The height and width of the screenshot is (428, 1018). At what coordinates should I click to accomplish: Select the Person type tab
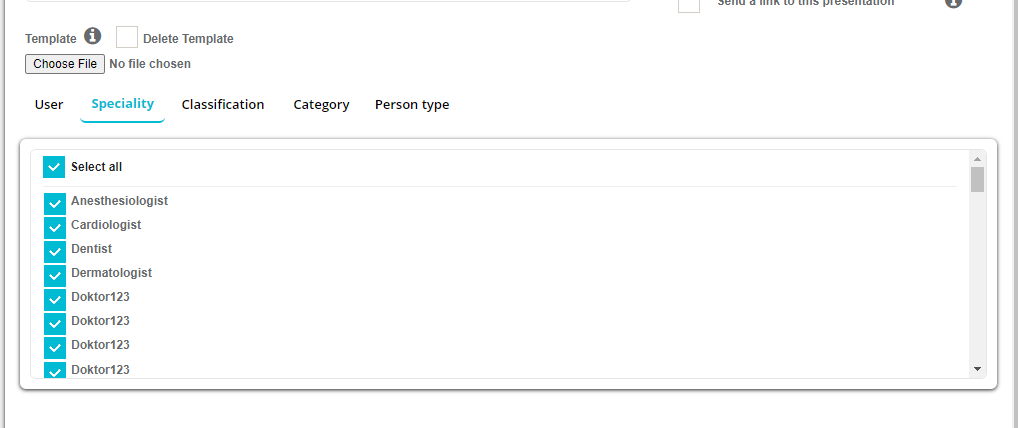coord(412,105)
